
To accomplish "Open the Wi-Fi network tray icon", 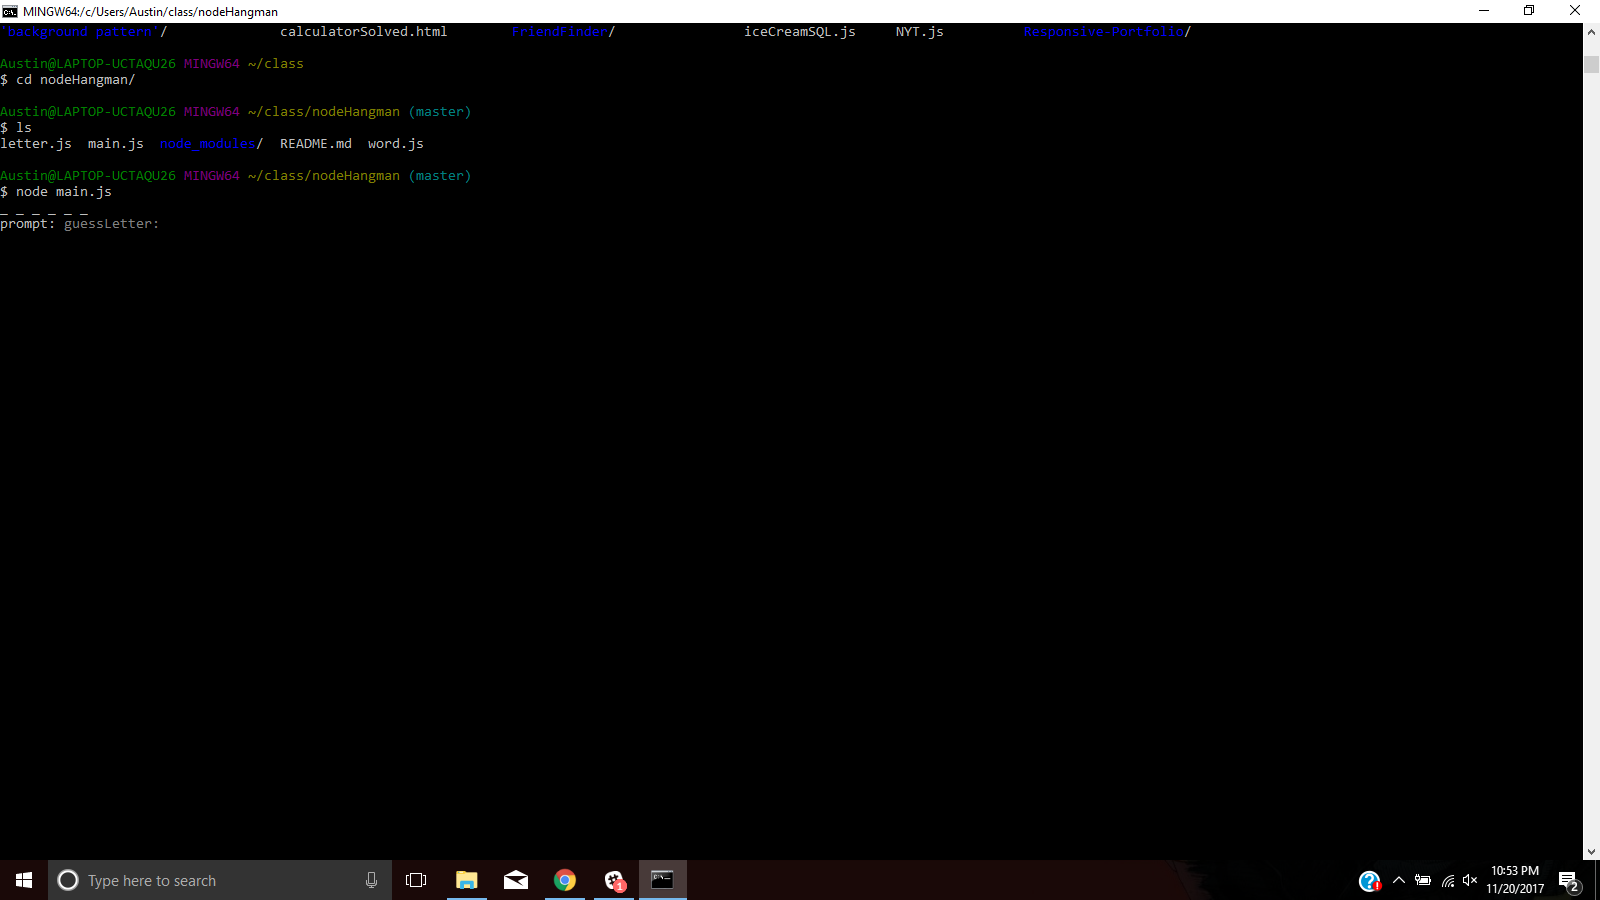I will coord(1447,880).
